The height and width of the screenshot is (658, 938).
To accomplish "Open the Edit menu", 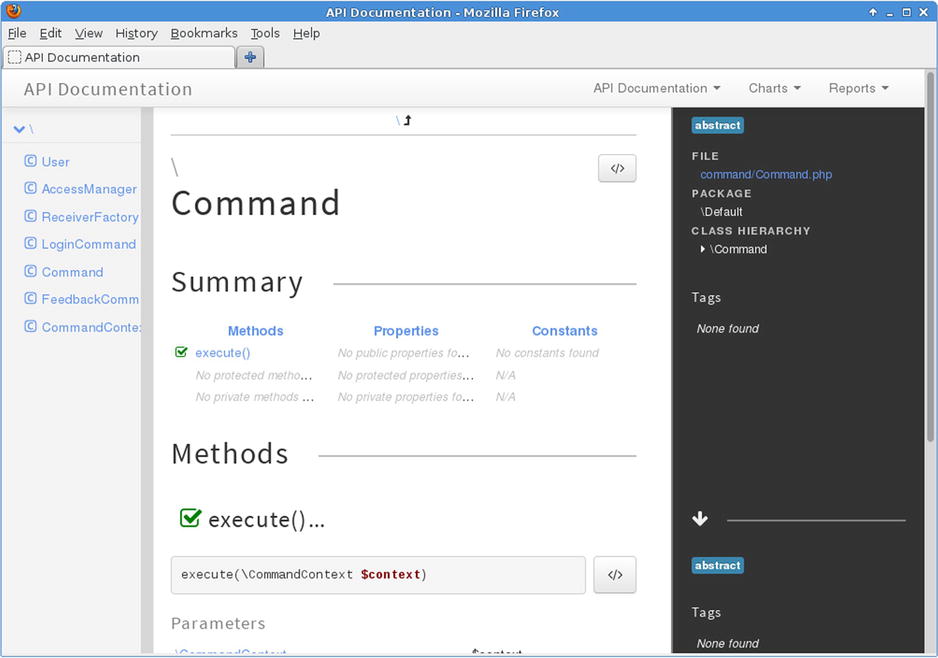I will (x=50, y=33).
